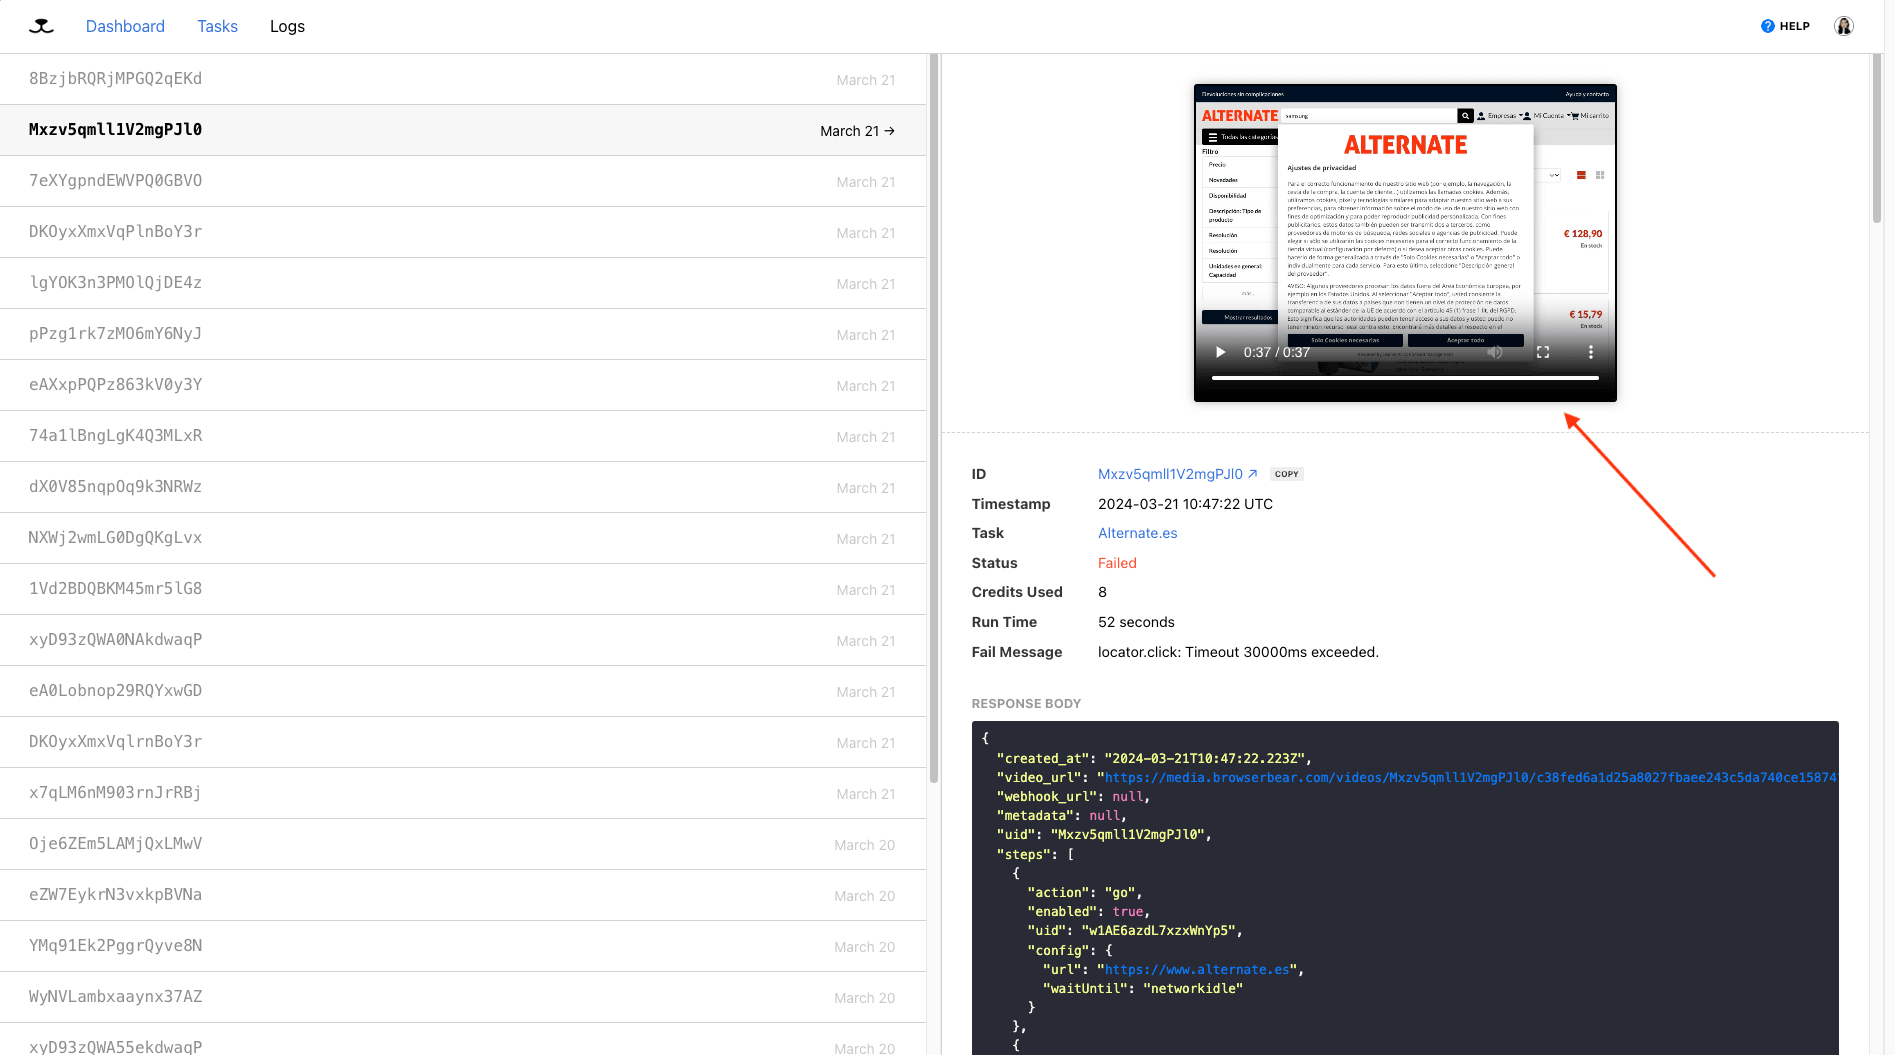Click the search magnifier in the Alternate header
Image resolution: width=1895 pixels, height=1055 pixels.
[x=1466, y=116]
